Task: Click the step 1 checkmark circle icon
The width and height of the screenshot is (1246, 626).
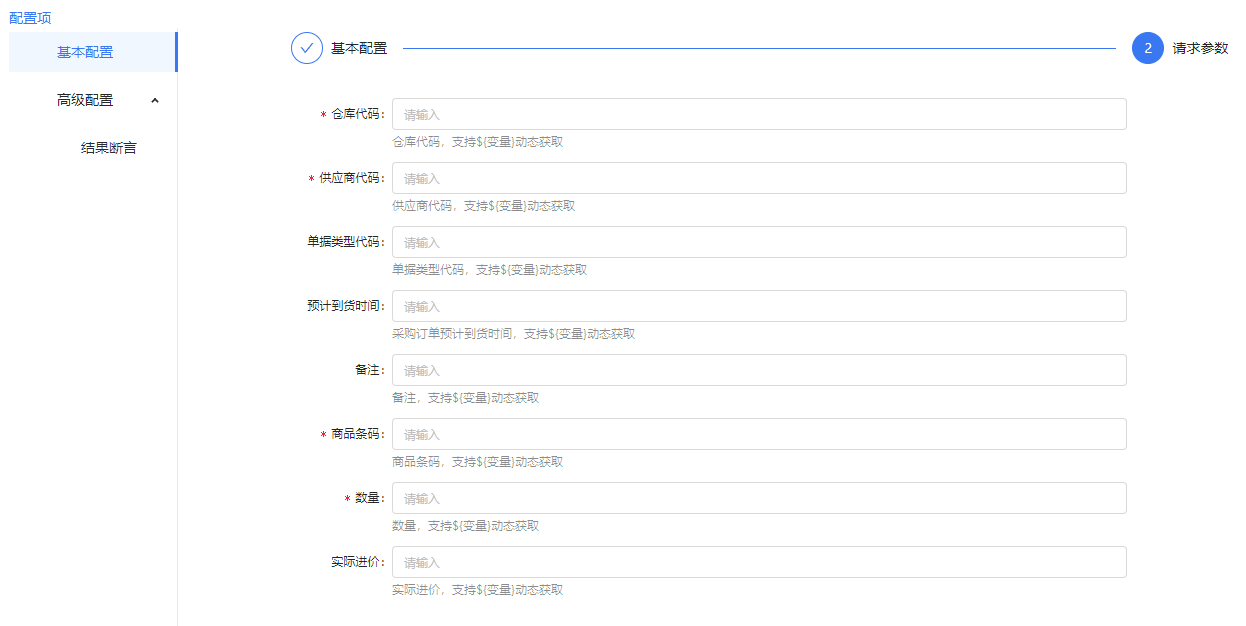Action: point(307,48)
